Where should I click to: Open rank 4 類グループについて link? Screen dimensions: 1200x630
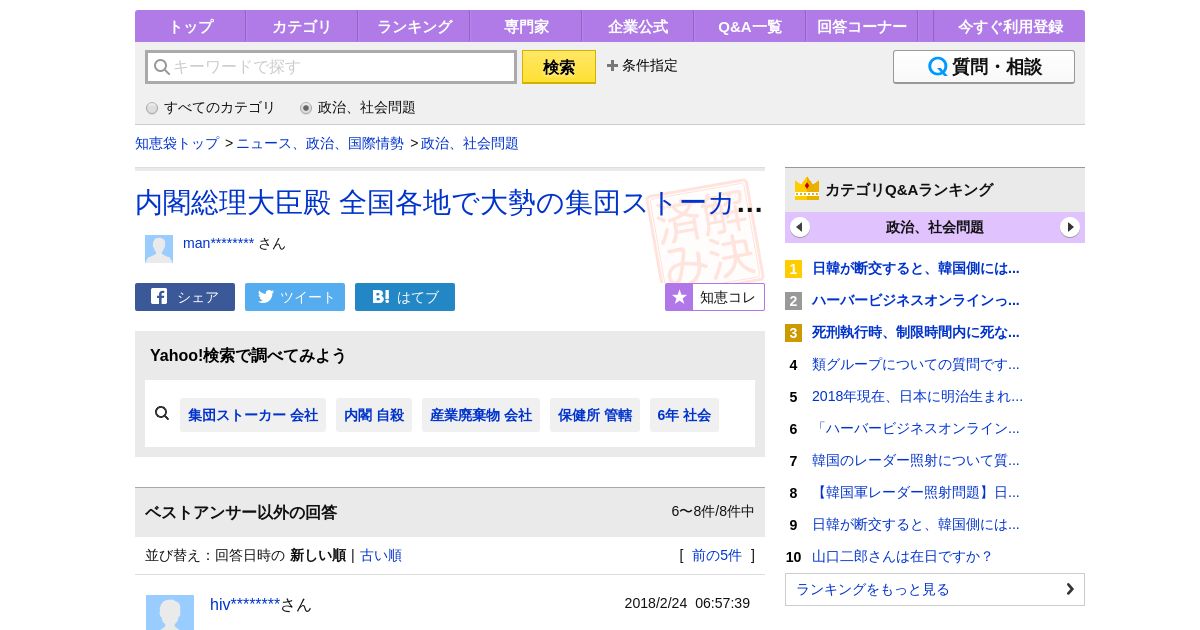point(916,364)
